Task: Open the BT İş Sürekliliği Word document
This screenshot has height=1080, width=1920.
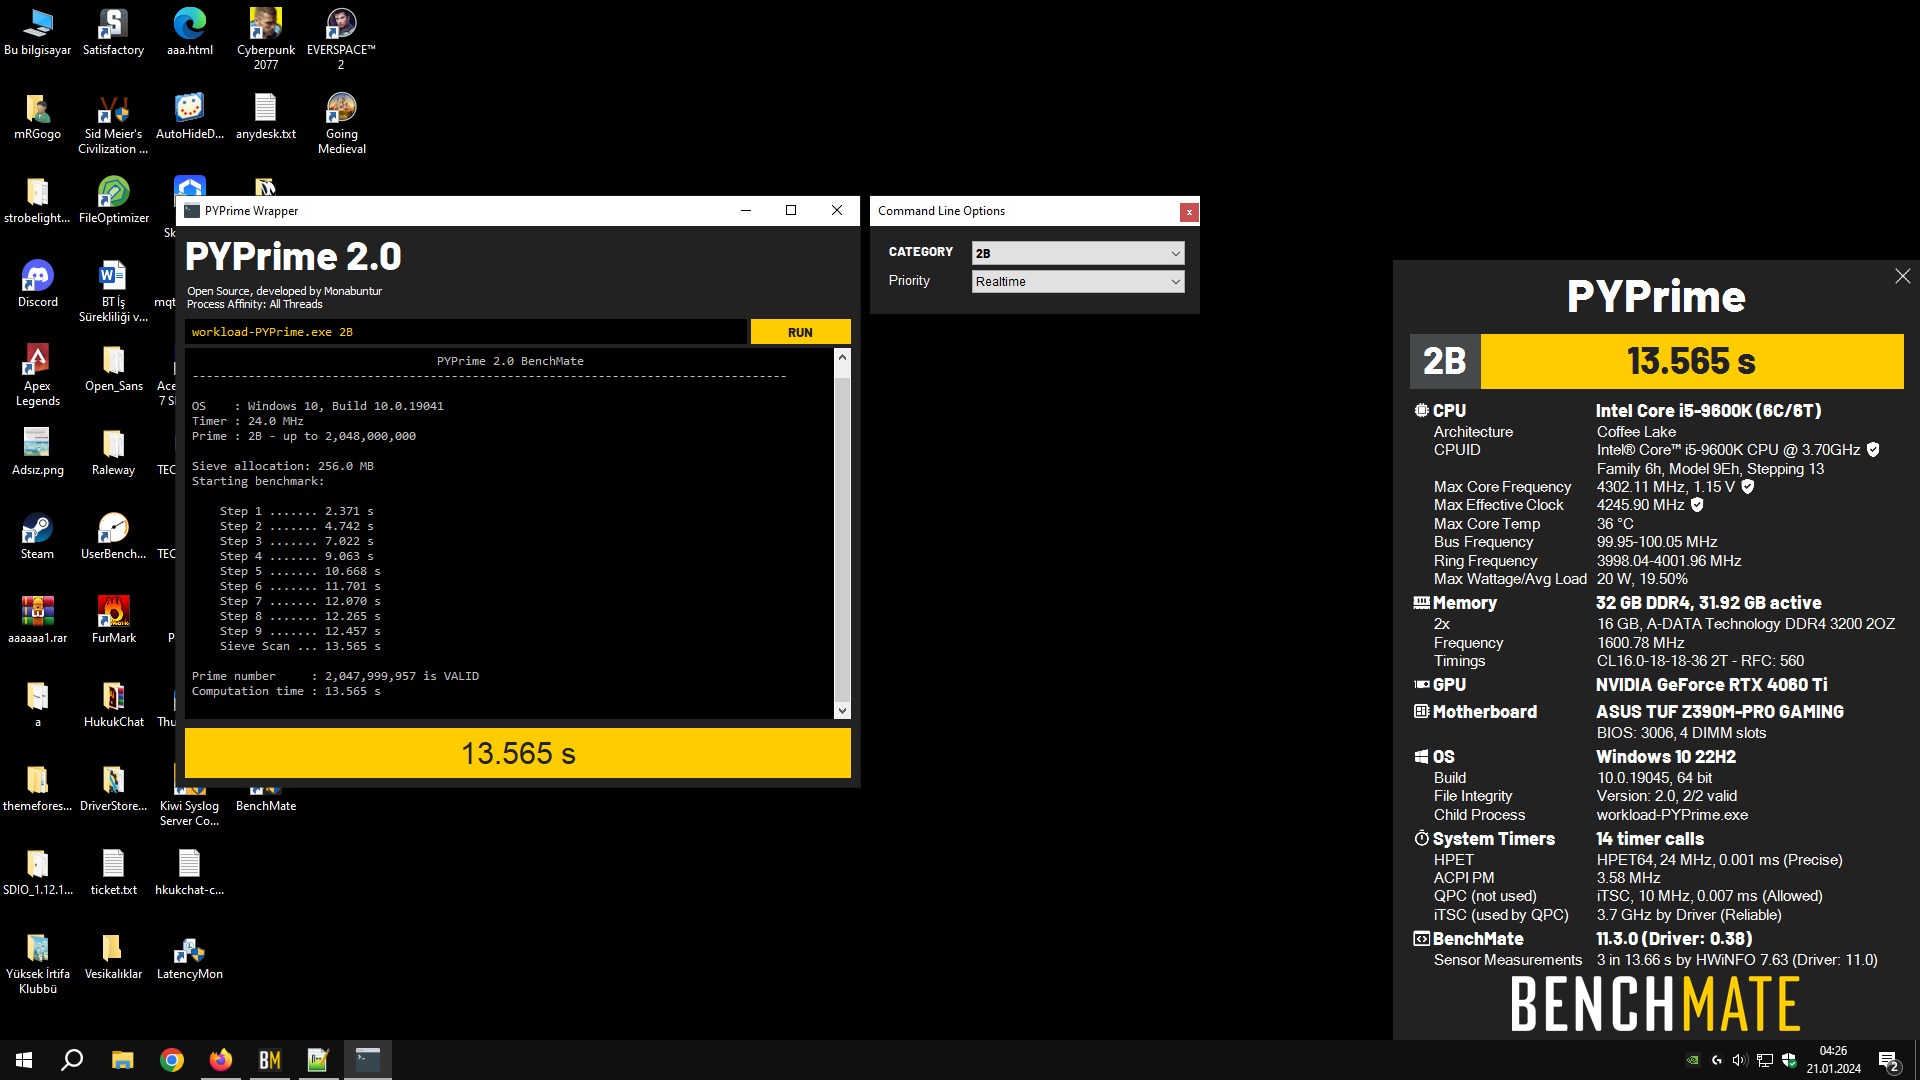Action: pos(113,291)
